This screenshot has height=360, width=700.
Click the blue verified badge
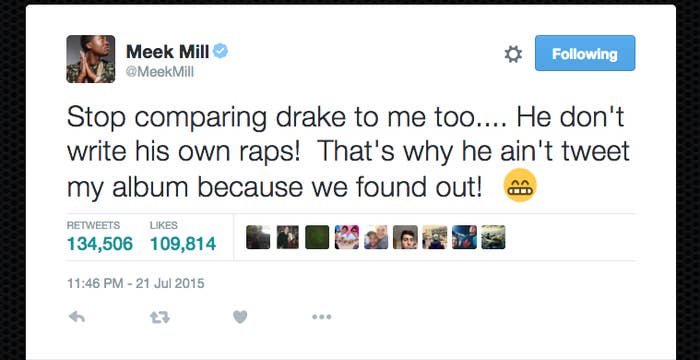click(x=220, y=51)
